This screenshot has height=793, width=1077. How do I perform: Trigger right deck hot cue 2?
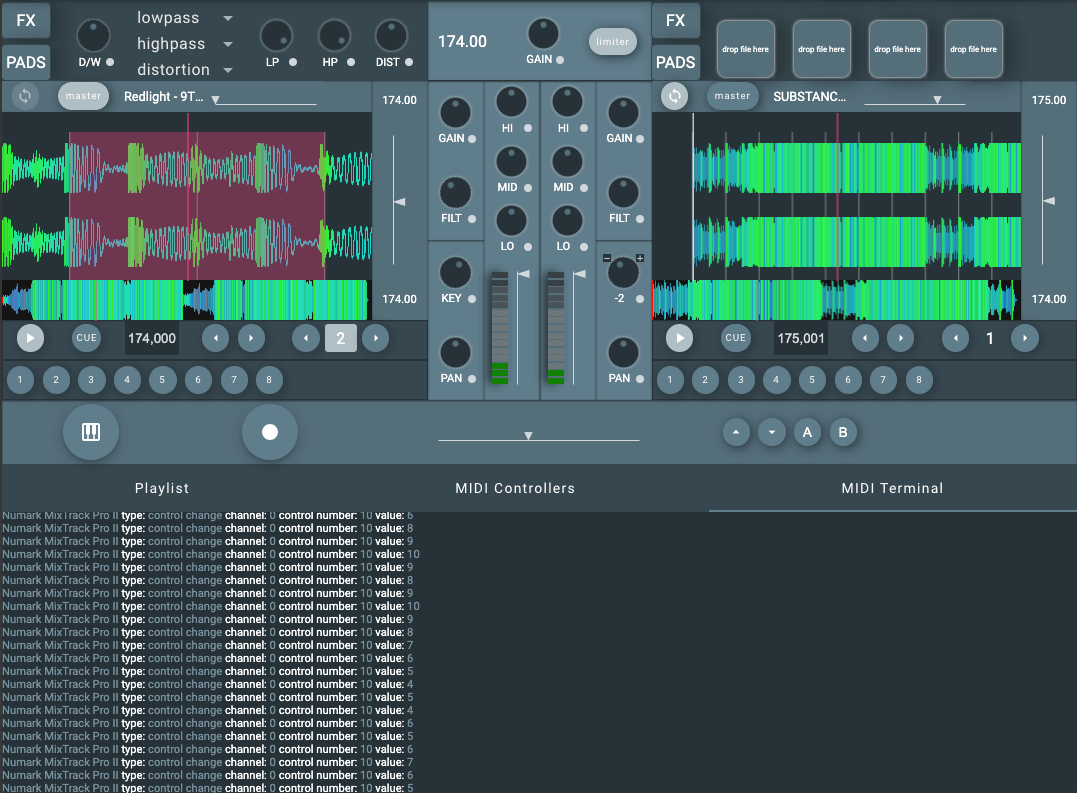[705, 380]
